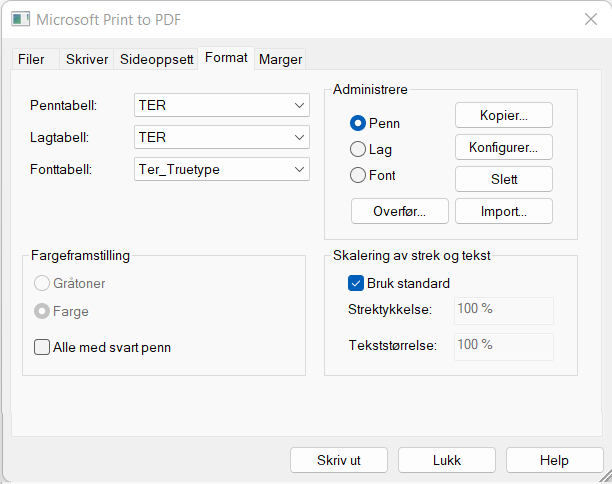Screen dimensions: 612x484
Task: Enable Alle med svart penn checkbox
Action: point(42,347)
